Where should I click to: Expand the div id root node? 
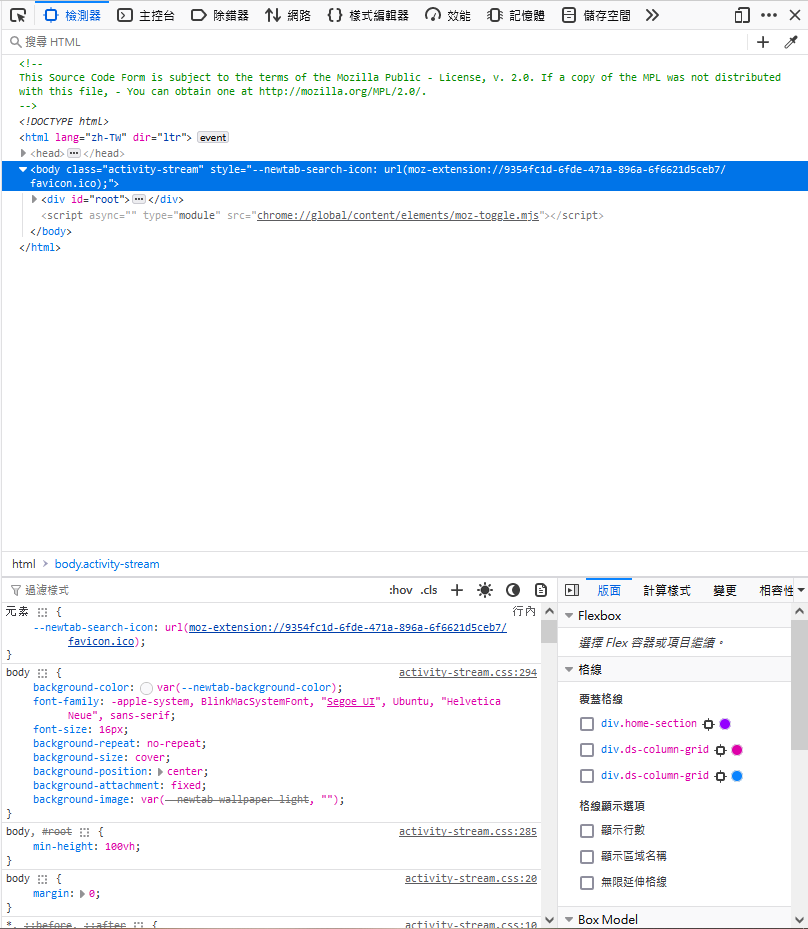(34, 199)
